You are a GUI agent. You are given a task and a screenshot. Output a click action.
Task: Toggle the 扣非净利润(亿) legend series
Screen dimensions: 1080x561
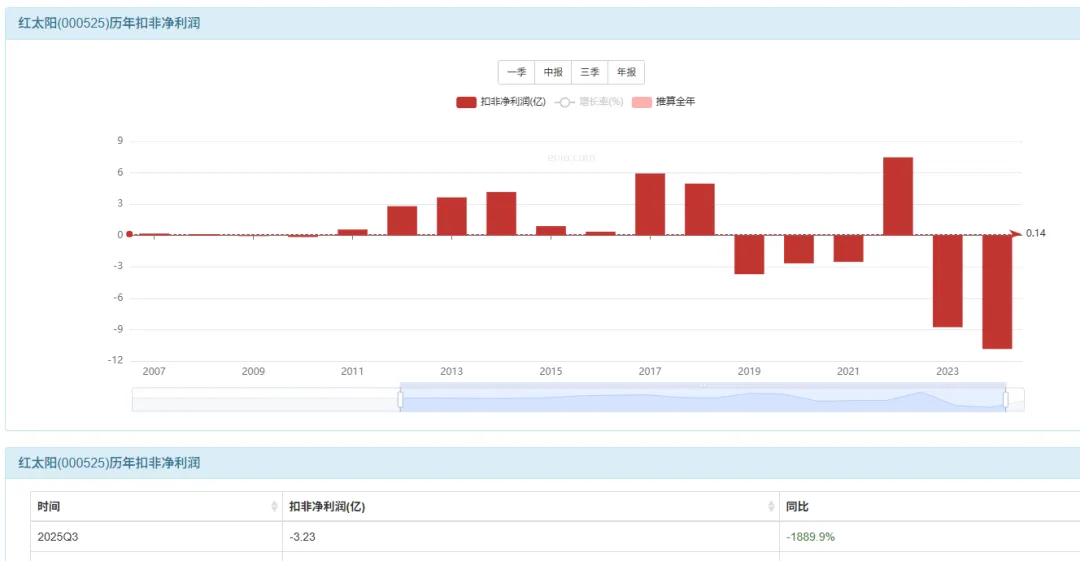[501, 102]
